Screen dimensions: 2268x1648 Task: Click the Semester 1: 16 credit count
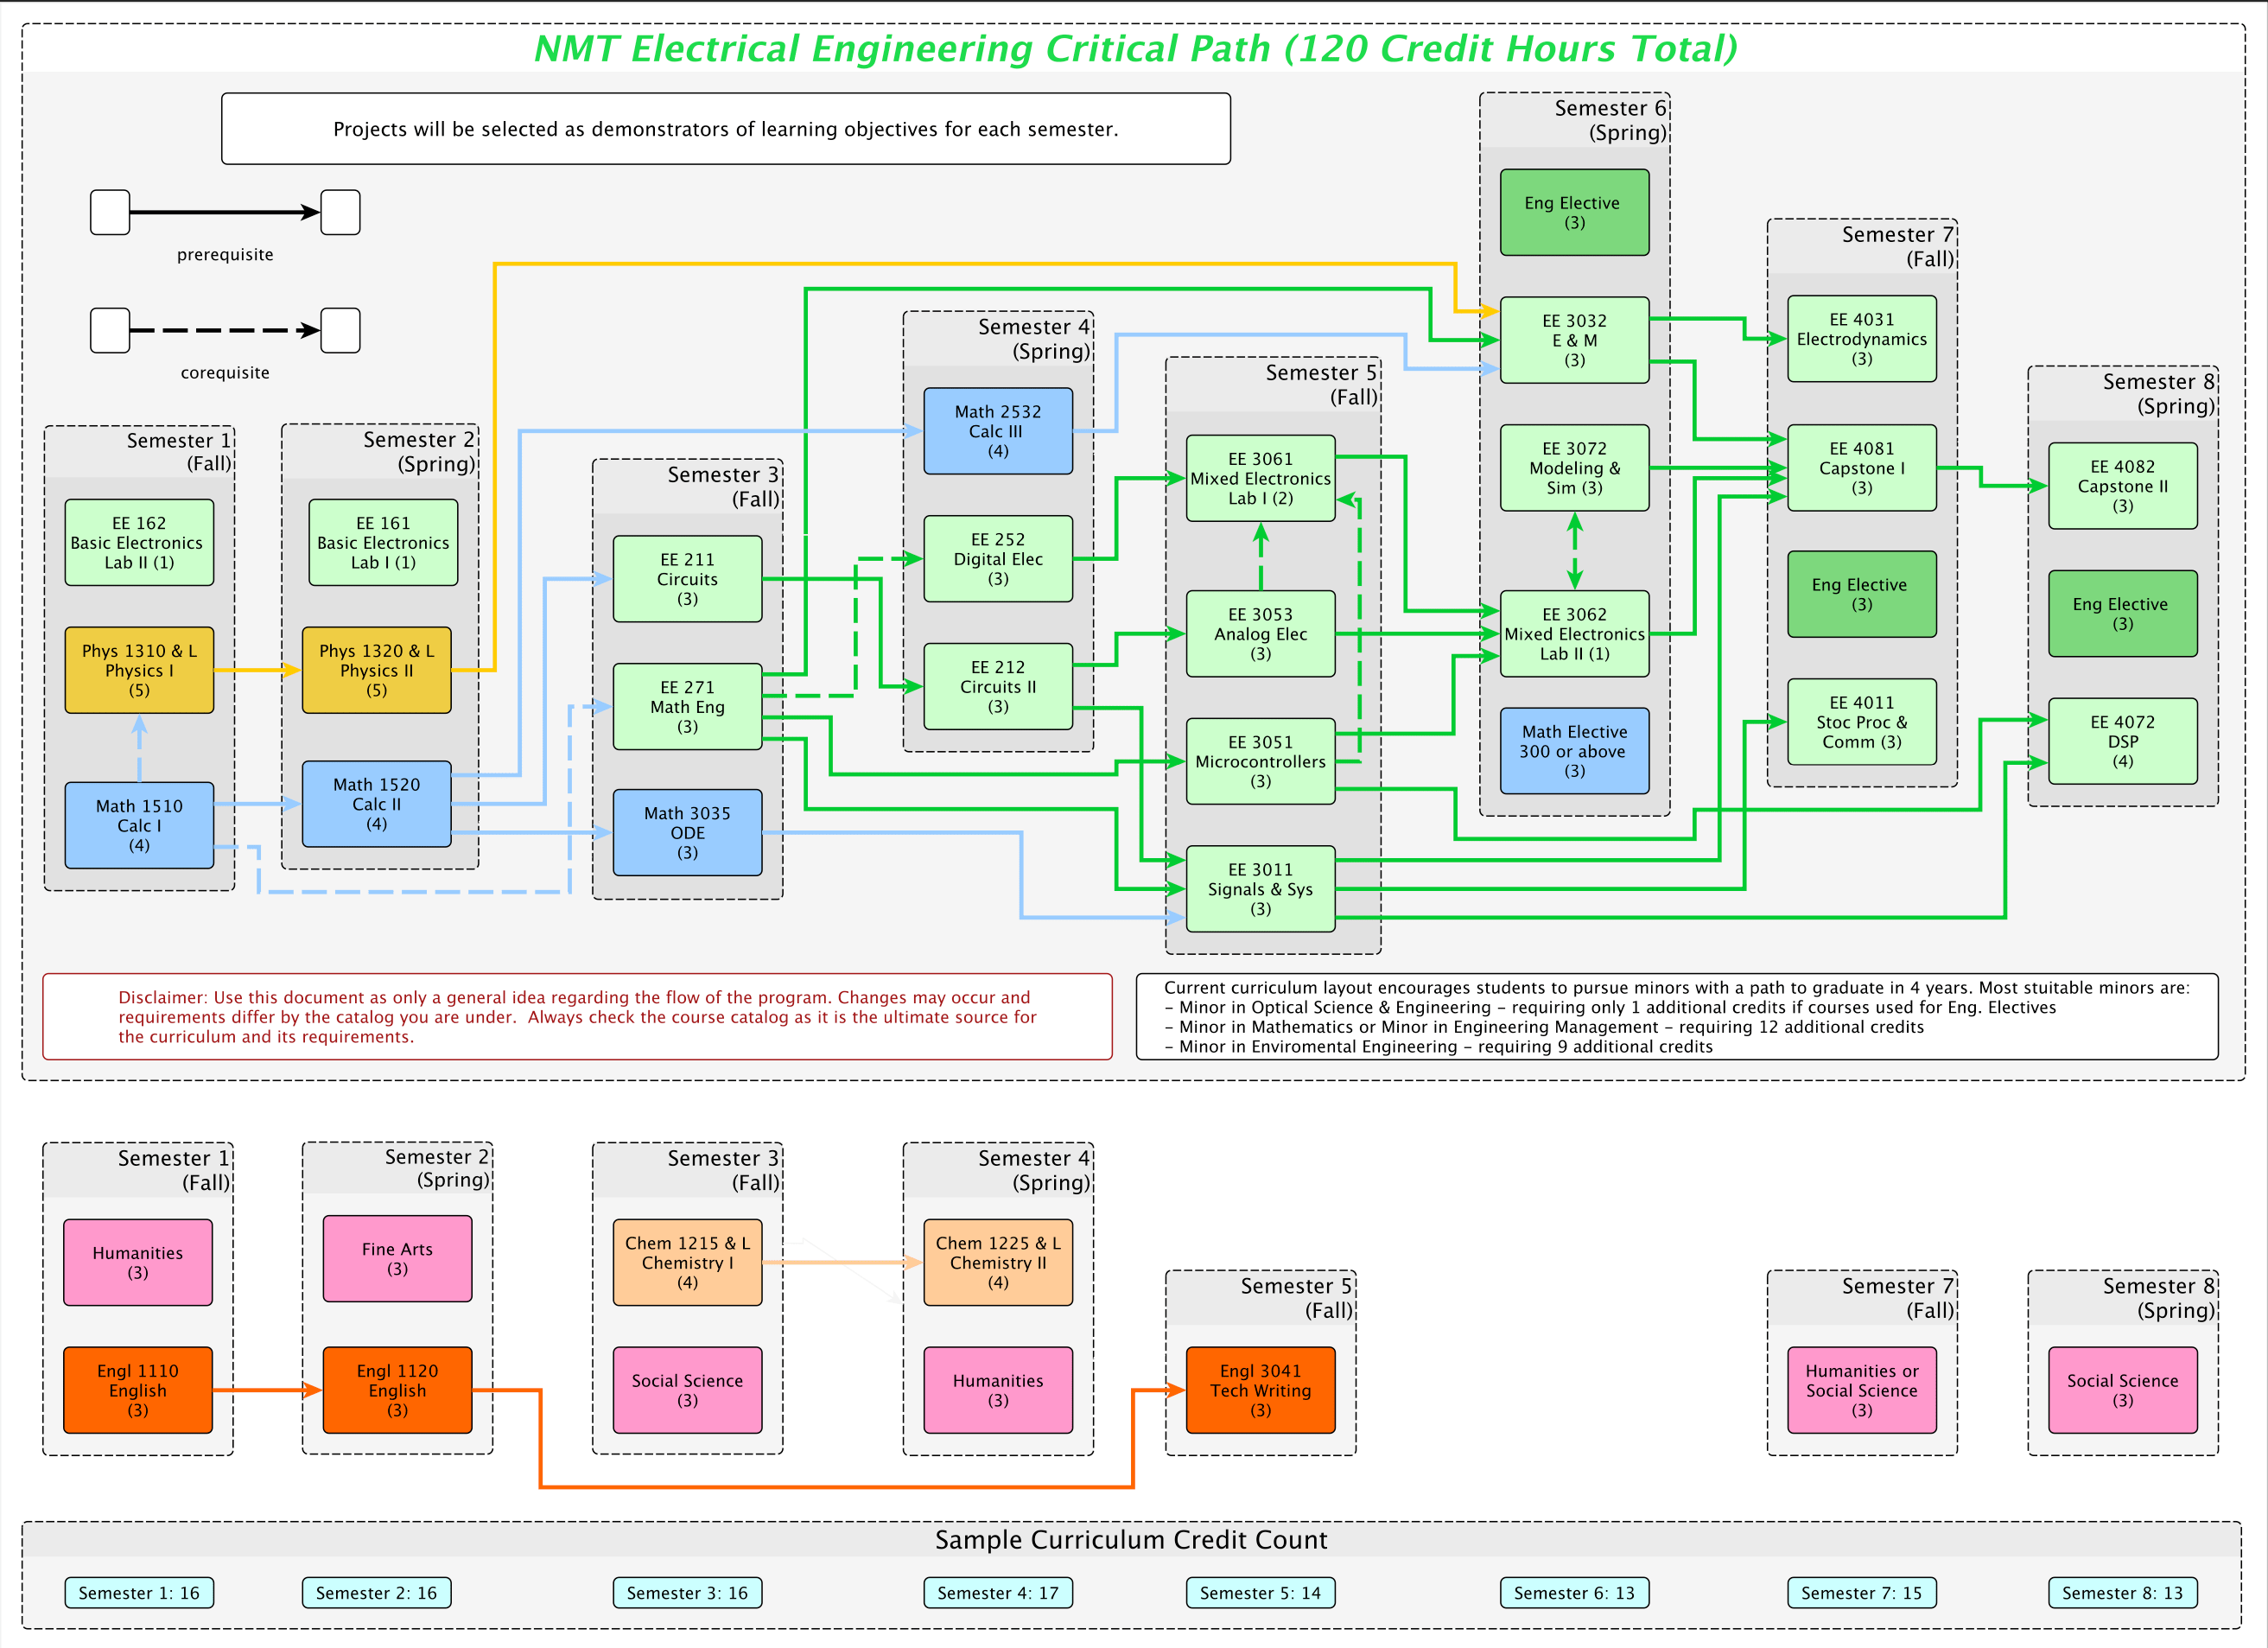pyautogui.click(x=139, y=1593)
